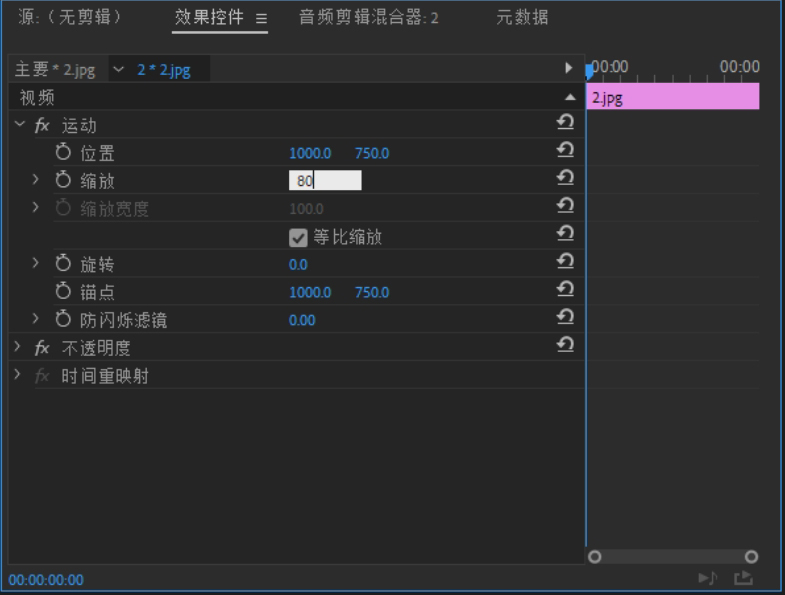Click the pink 2.jpg clip bar
The height and width of the screenshot is (595, 785).
(x=673, y=97)
